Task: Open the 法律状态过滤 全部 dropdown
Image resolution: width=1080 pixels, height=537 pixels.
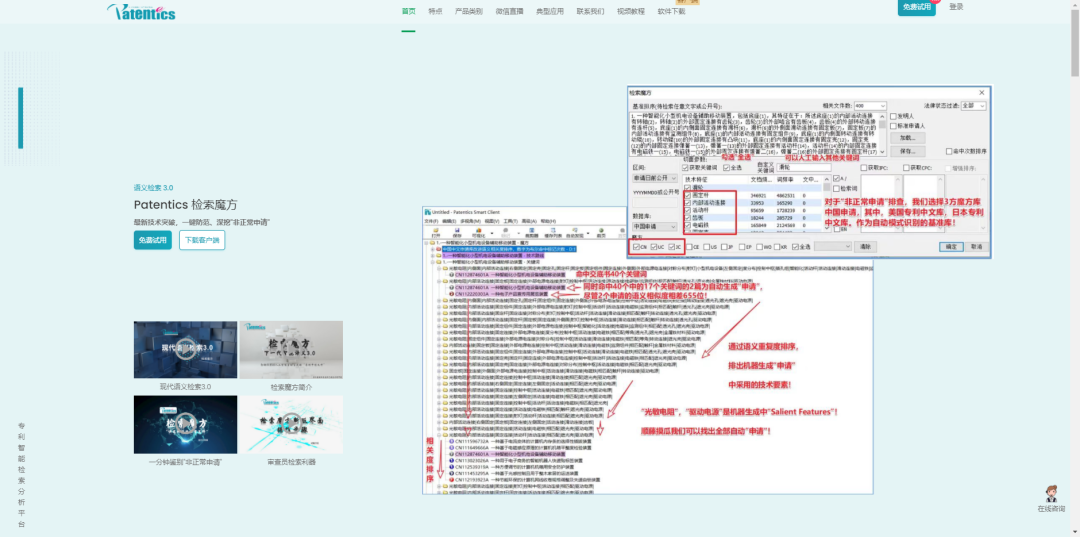Action: [973, 106]
